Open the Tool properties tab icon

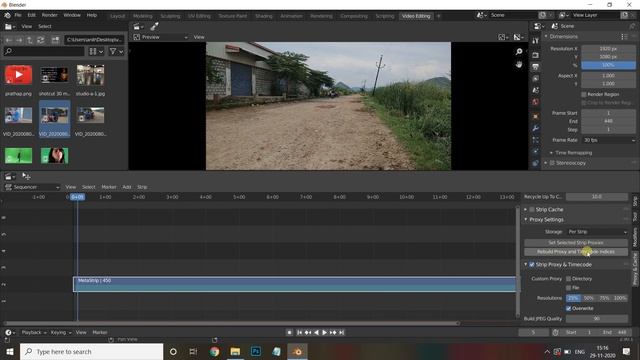[535, 41]
